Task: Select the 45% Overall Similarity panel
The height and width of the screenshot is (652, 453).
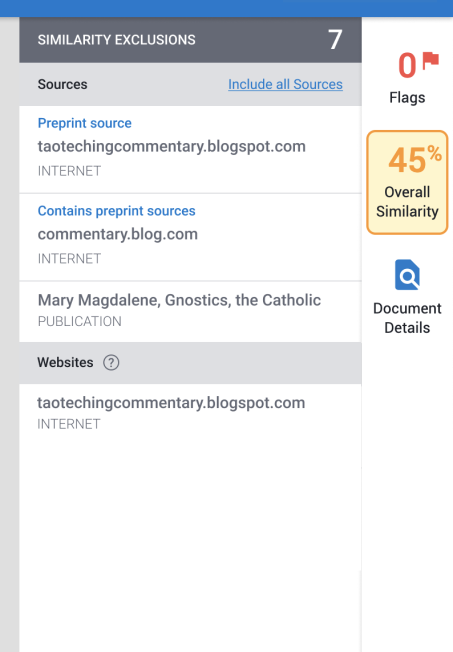Action: [x=407, y=183]
